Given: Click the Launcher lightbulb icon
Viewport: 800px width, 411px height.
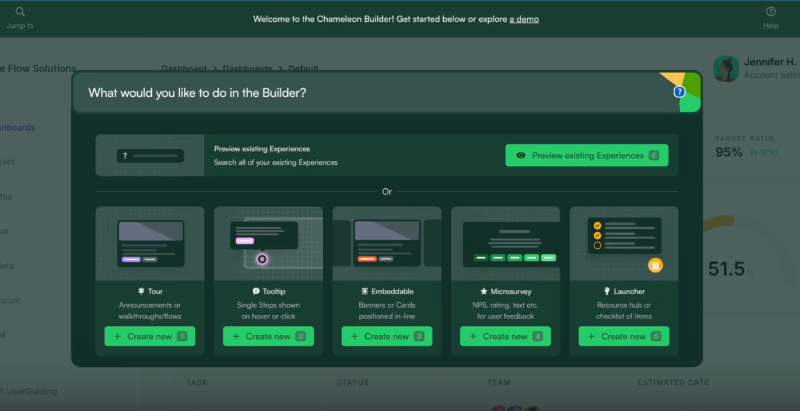Looking at the screenshot, I should pos(607,291).
